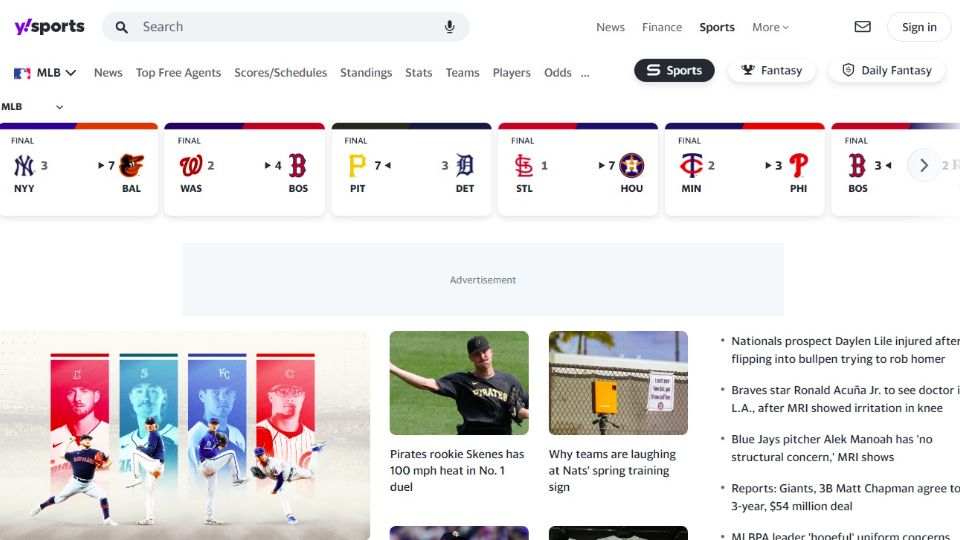The height and width of the screenshot is (540, 960).
Task: Expand the ellipsis overflow nav menu
Action: 585,73
